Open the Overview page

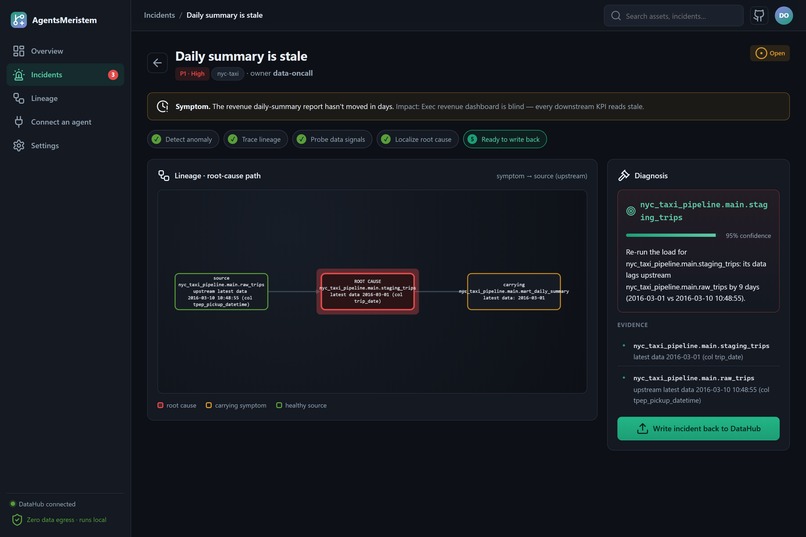pyautogui.click(x=65, y=51)
